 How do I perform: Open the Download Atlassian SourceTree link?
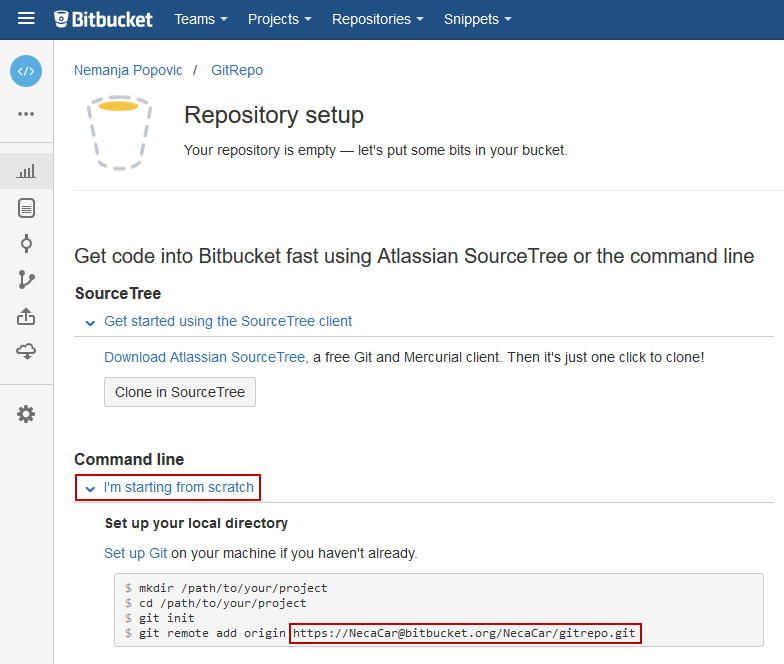click(204, 357)
